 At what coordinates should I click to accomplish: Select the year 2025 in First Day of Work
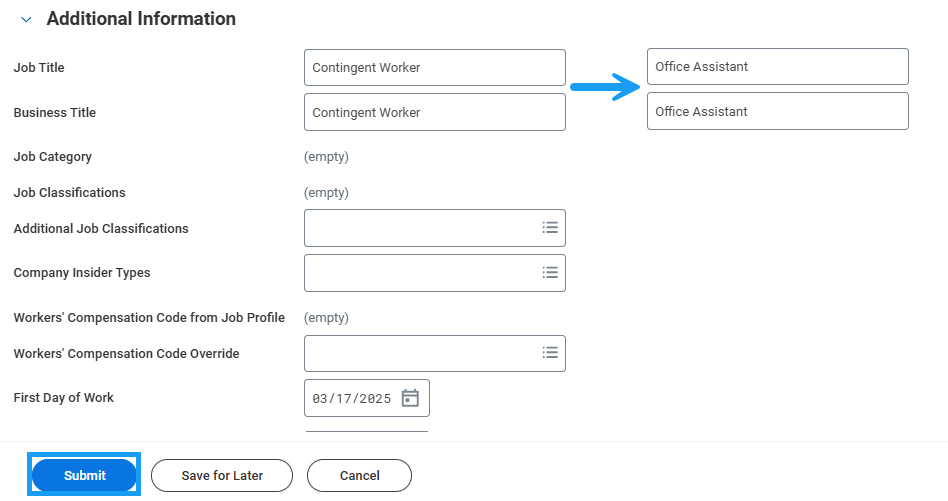375,398
